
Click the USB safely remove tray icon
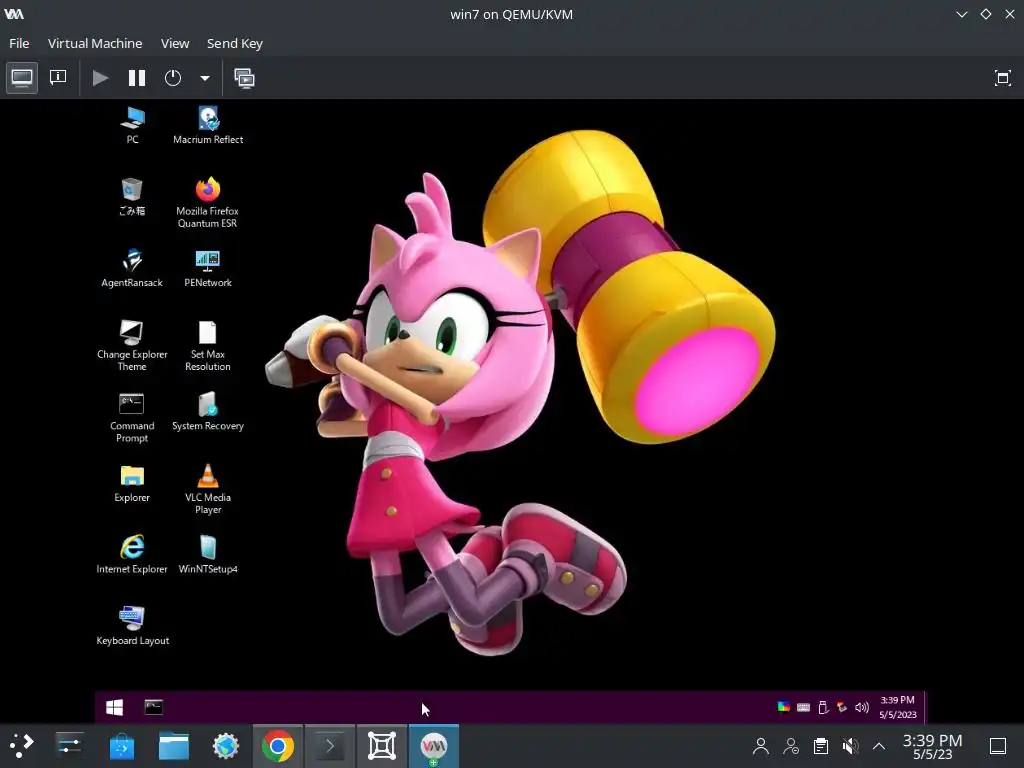pos(823,707)
